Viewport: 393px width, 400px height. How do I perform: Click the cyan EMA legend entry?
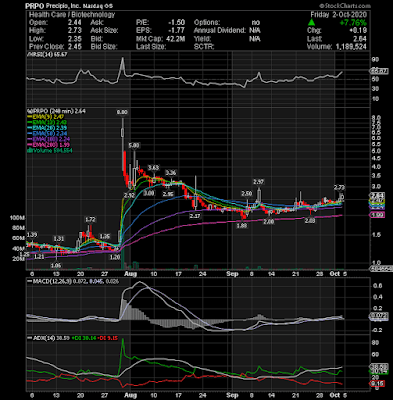point(47,128)
